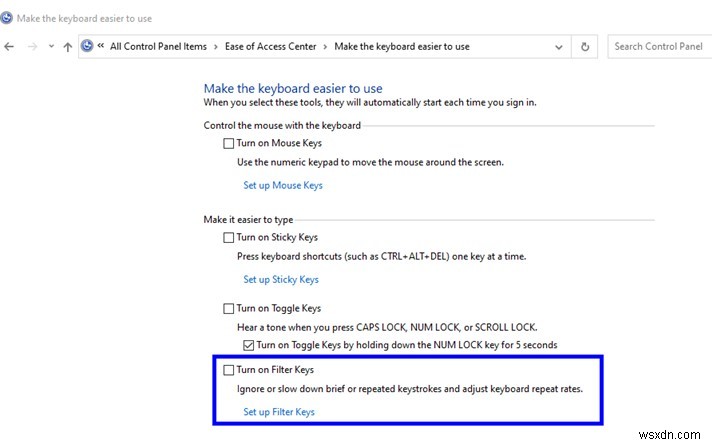The height and width of the screenshot is (445, 712).
Task: Click the page heading Make the keyboard easier to use
Action: (x=293, y=88)
